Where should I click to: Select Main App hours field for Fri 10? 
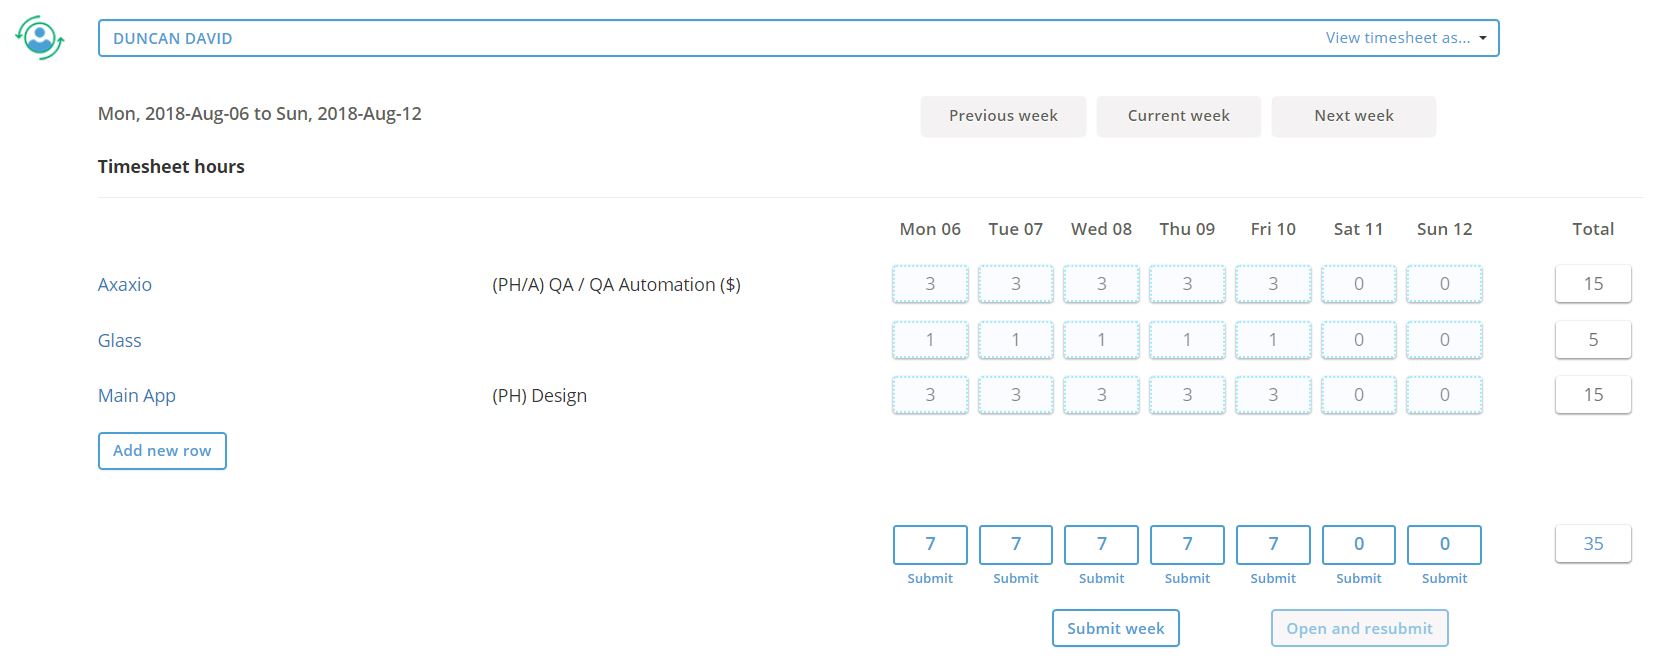pyautogui.click(x=1273, y=395)
